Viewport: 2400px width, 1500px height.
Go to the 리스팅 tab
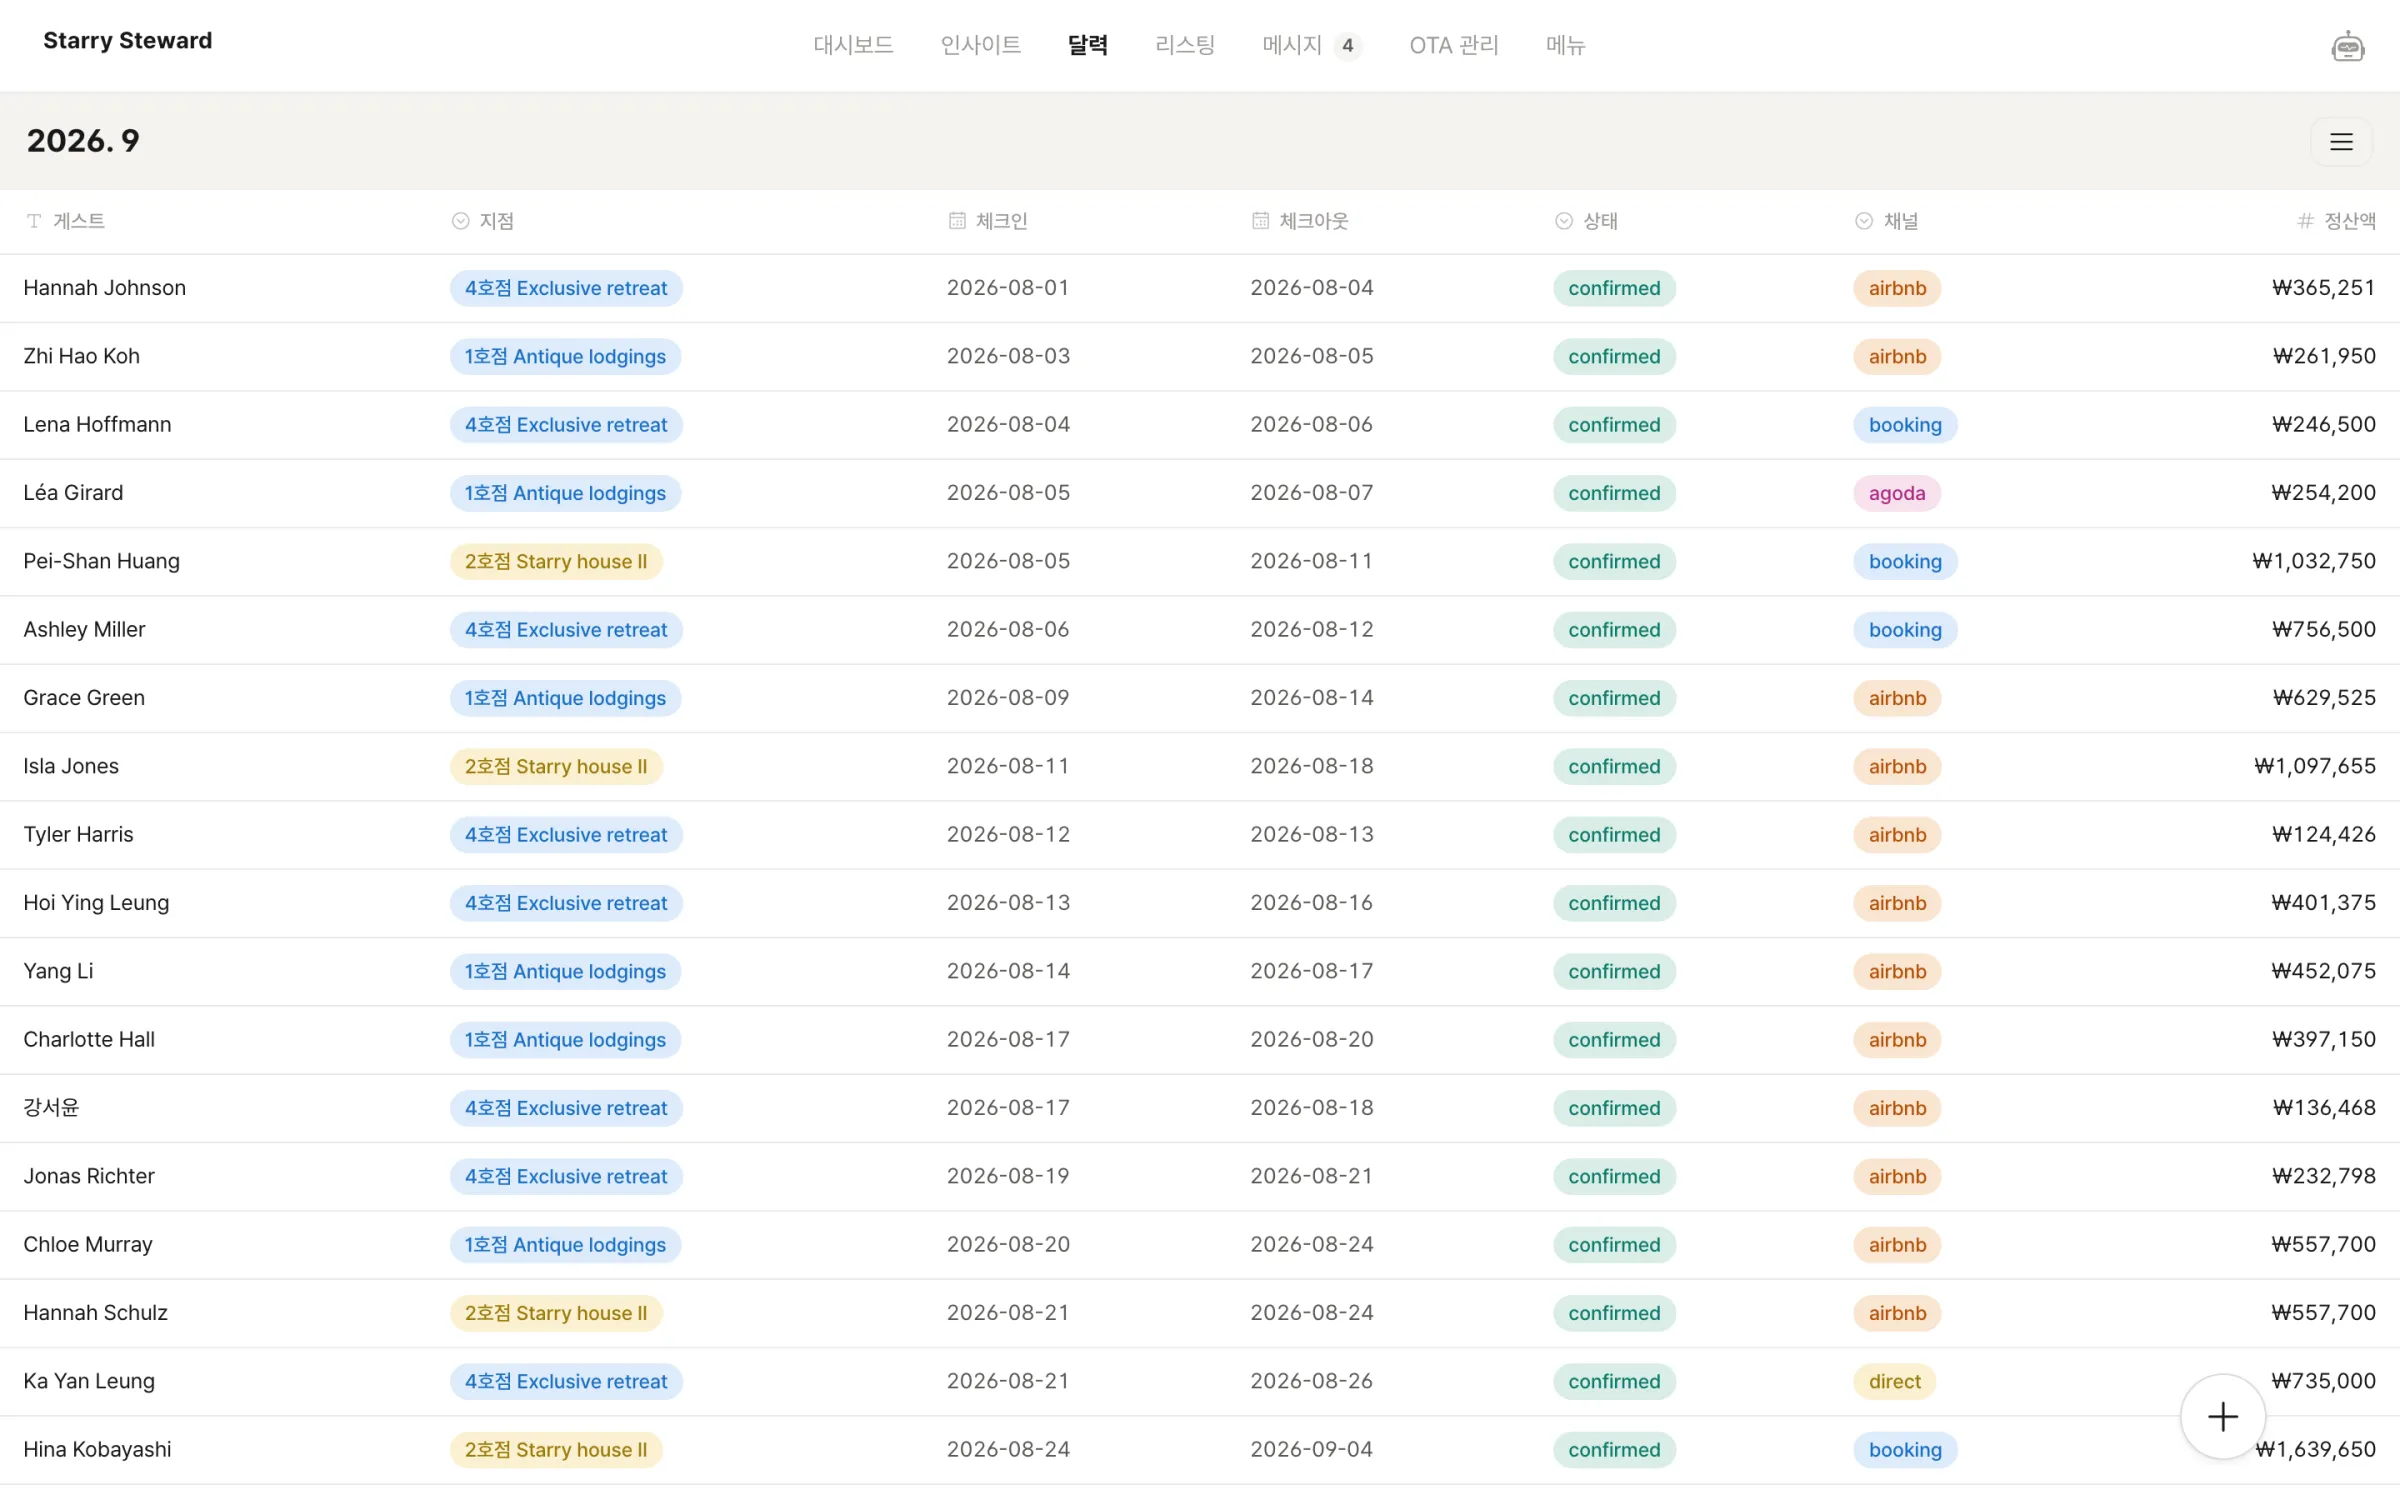coord(1185,45)
